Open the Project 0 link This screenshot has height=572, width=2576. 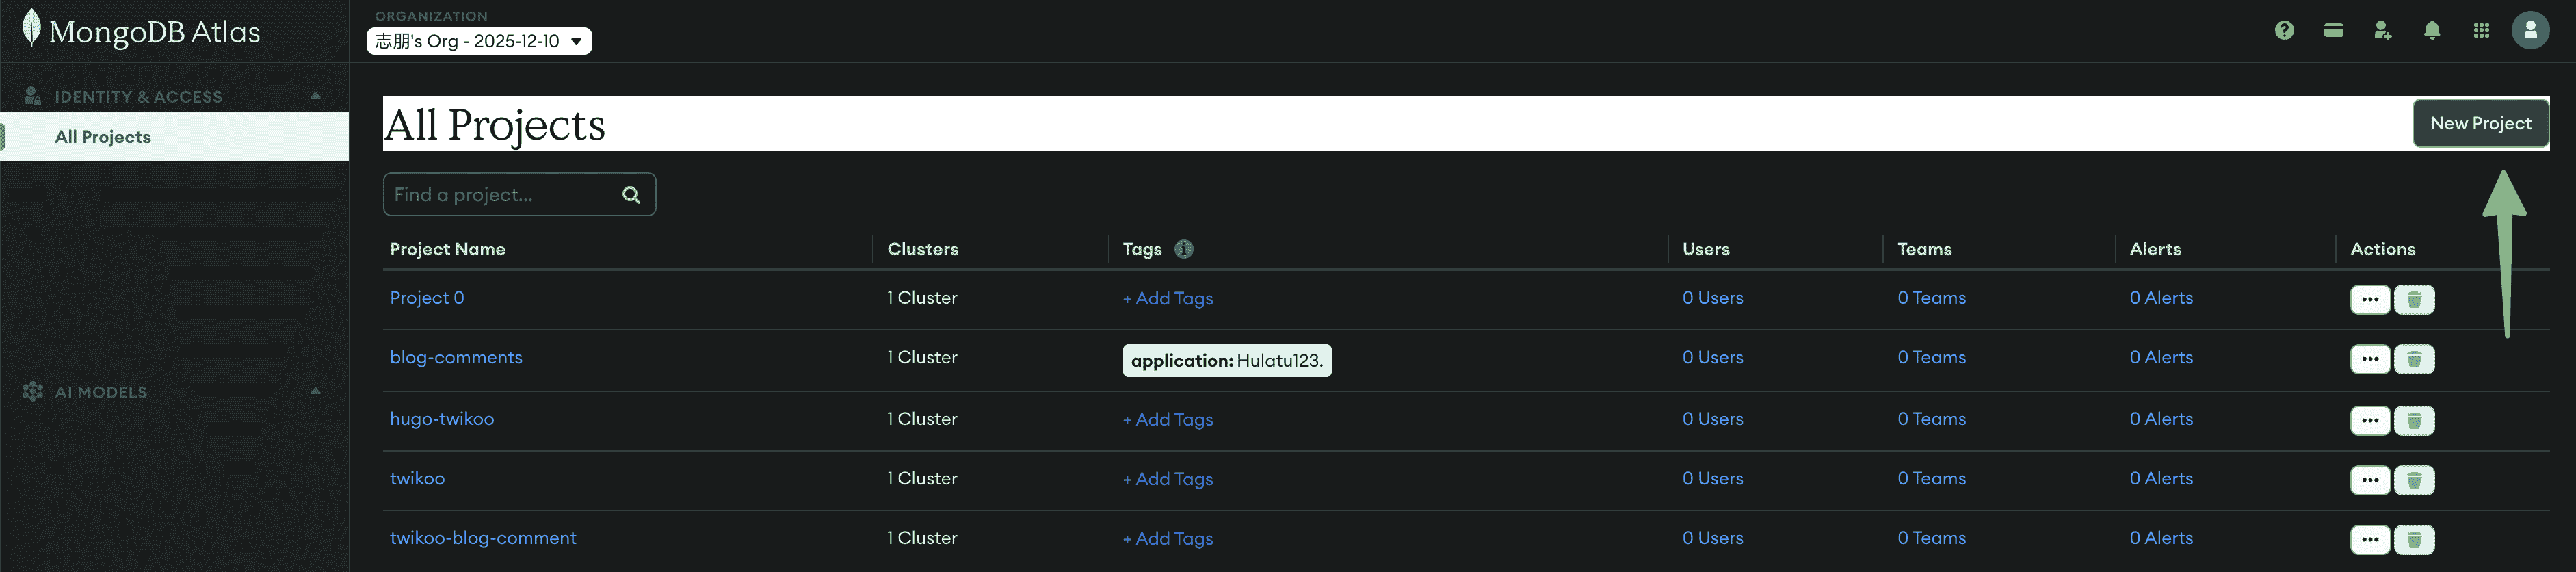[427, 298]
